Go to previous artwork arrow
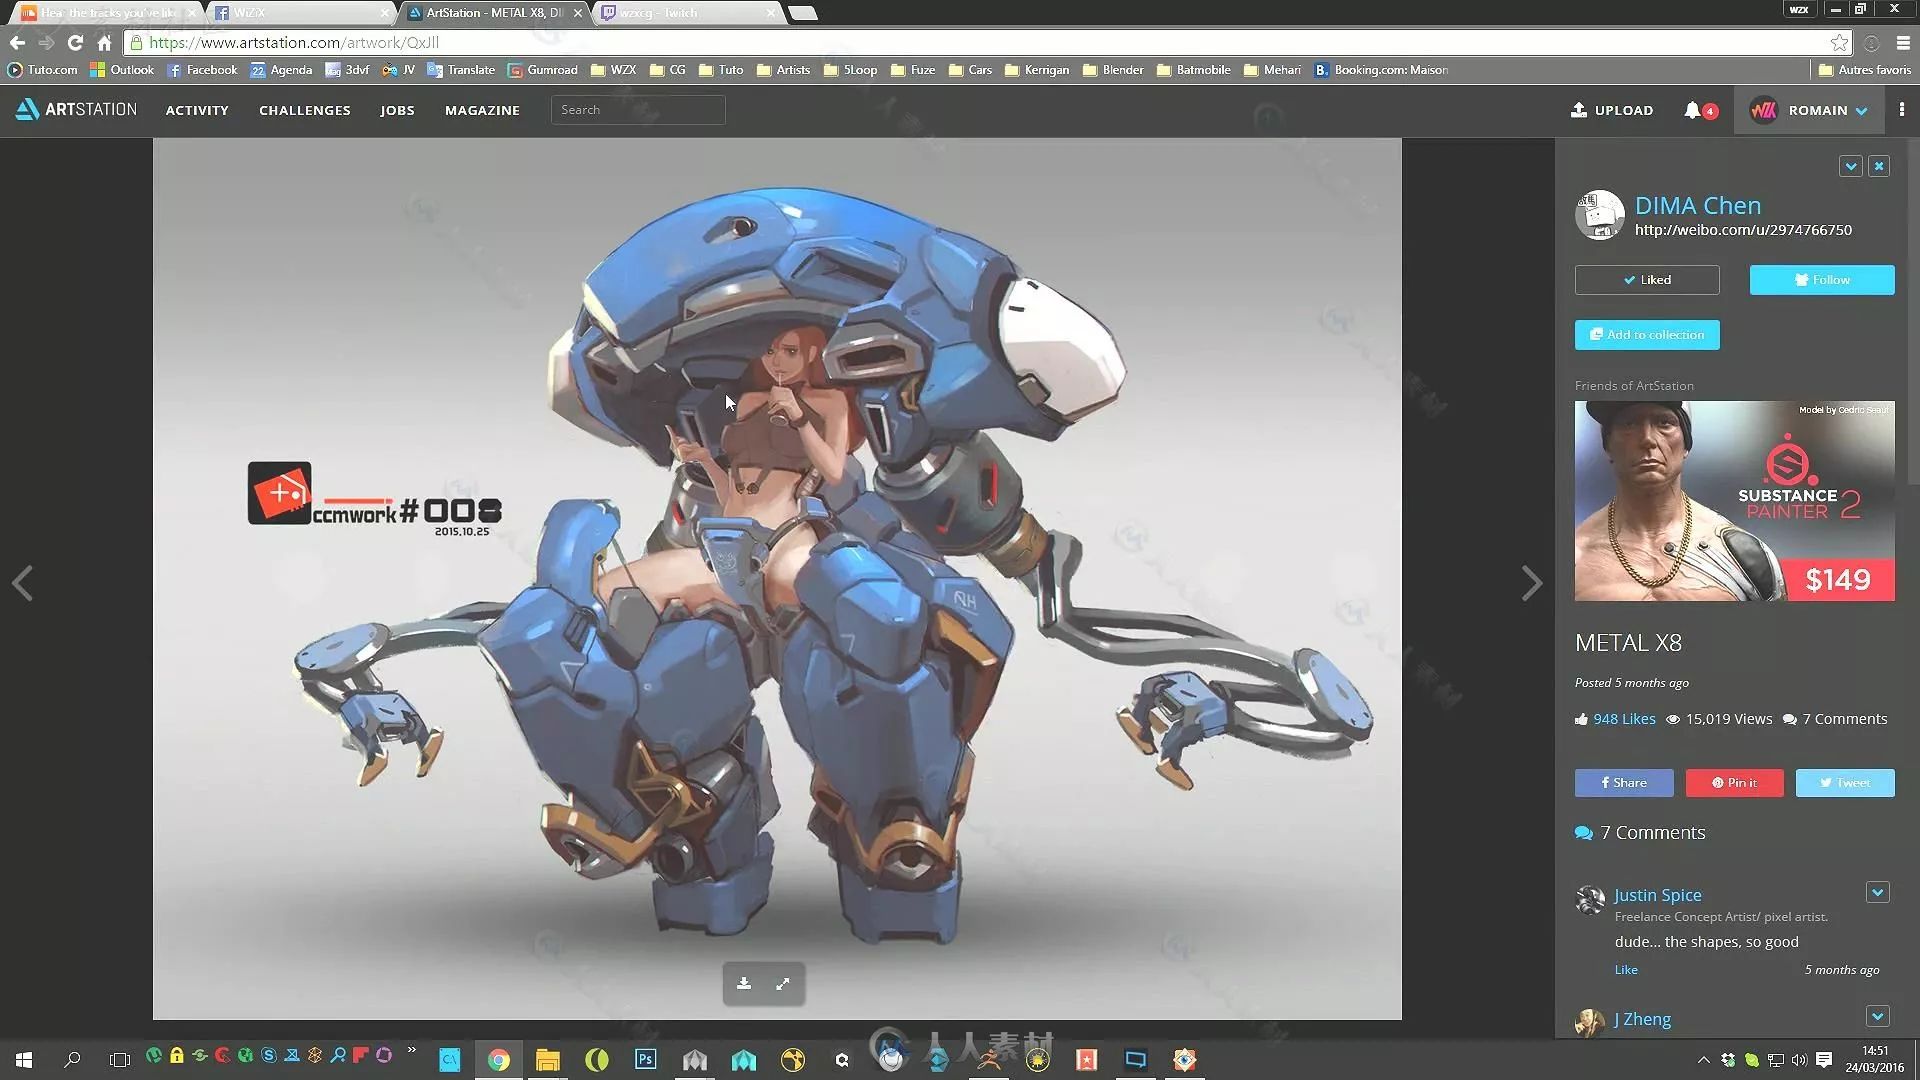This screenshot has height=1080, width=1920. pos(23,583)
